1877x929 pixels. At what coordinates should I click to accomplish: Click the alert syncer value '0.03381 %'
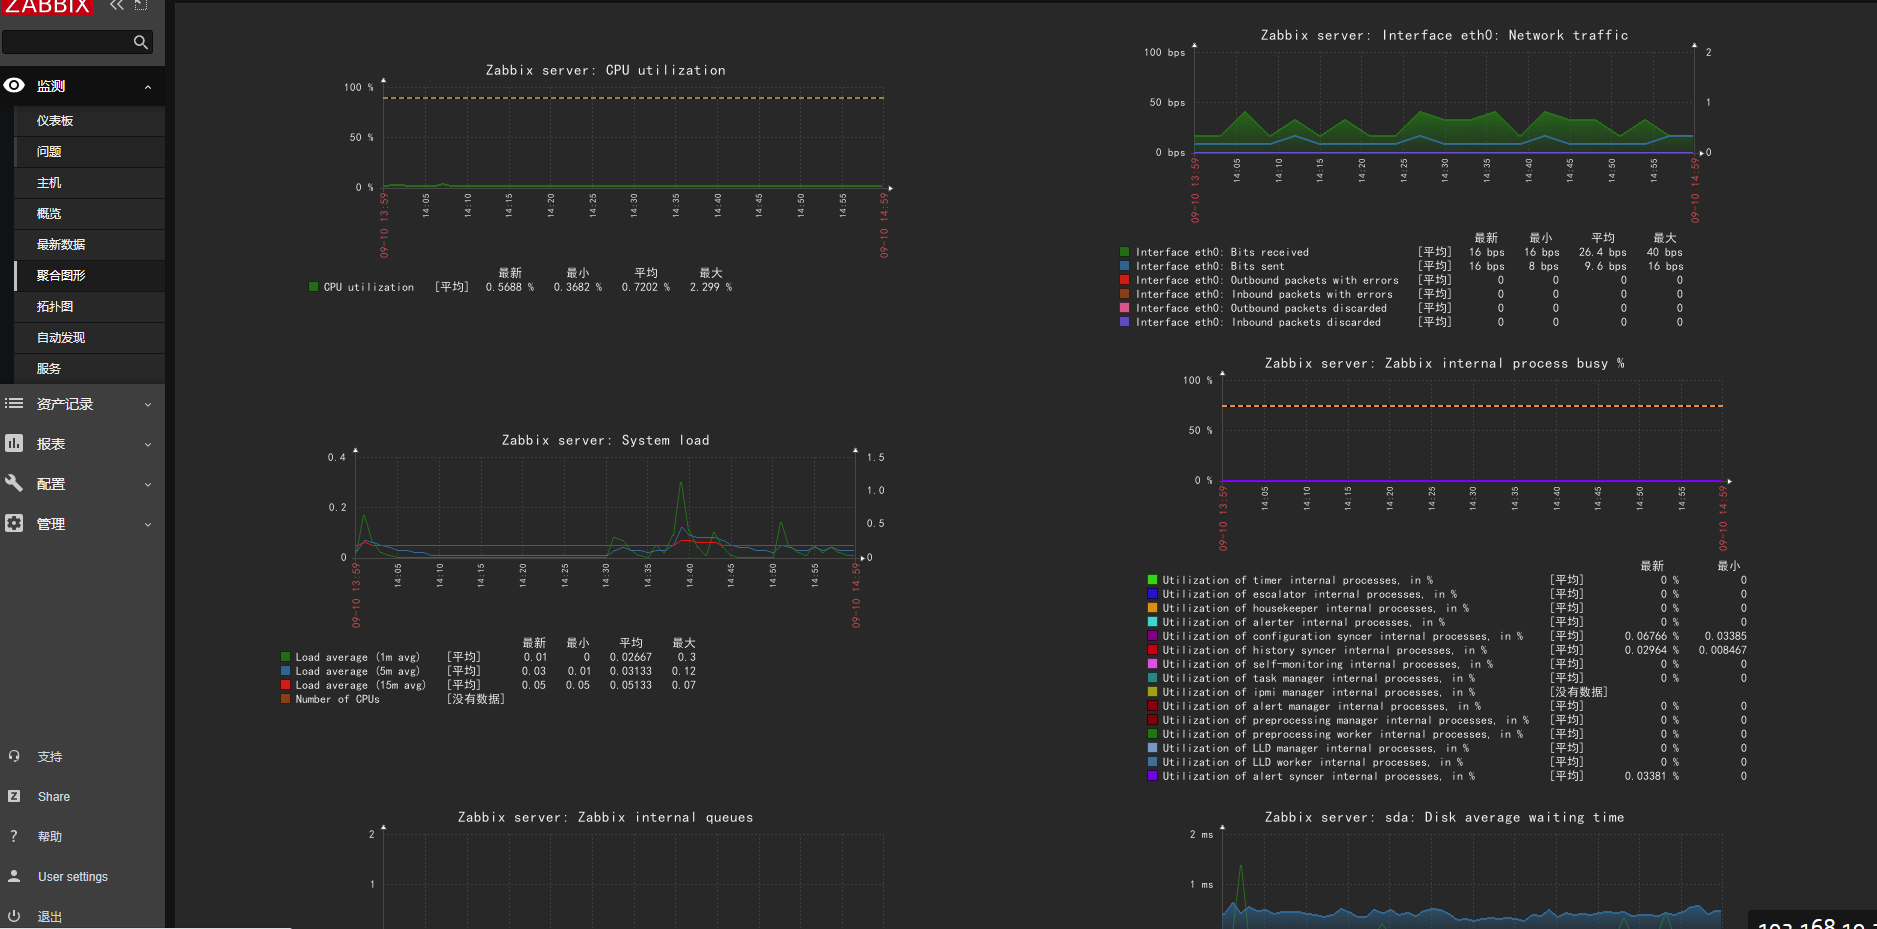1652,776
